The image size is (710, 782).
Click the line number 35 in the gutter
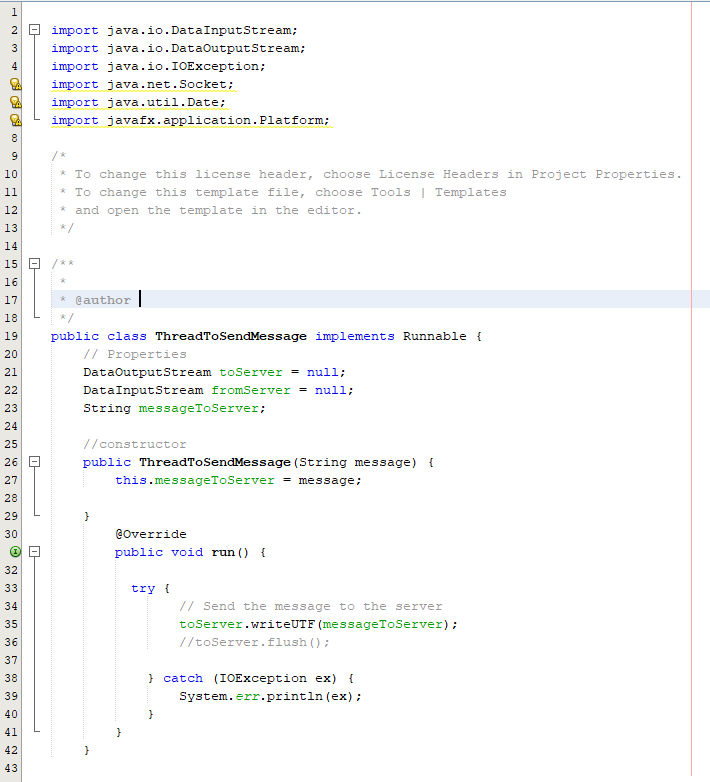(x=11, y=624)
